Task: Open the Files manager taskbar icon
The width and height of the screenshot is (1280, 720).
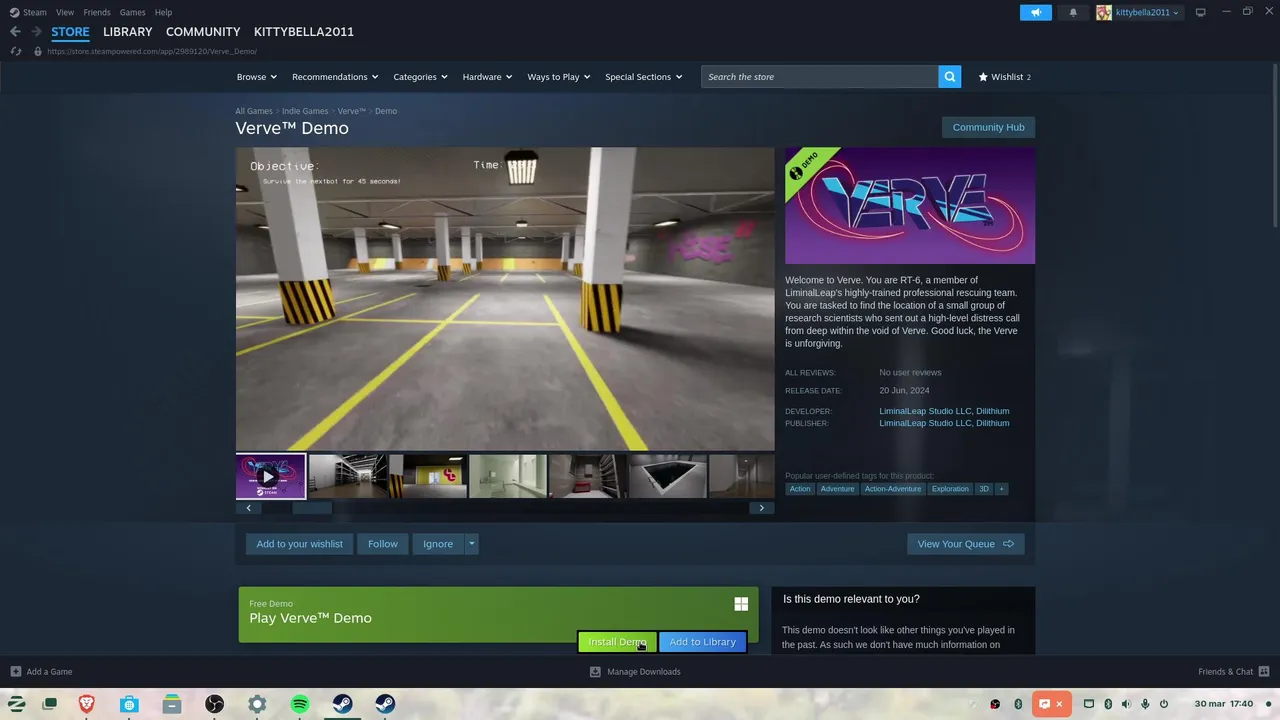Action: click(x=172, y=704)
